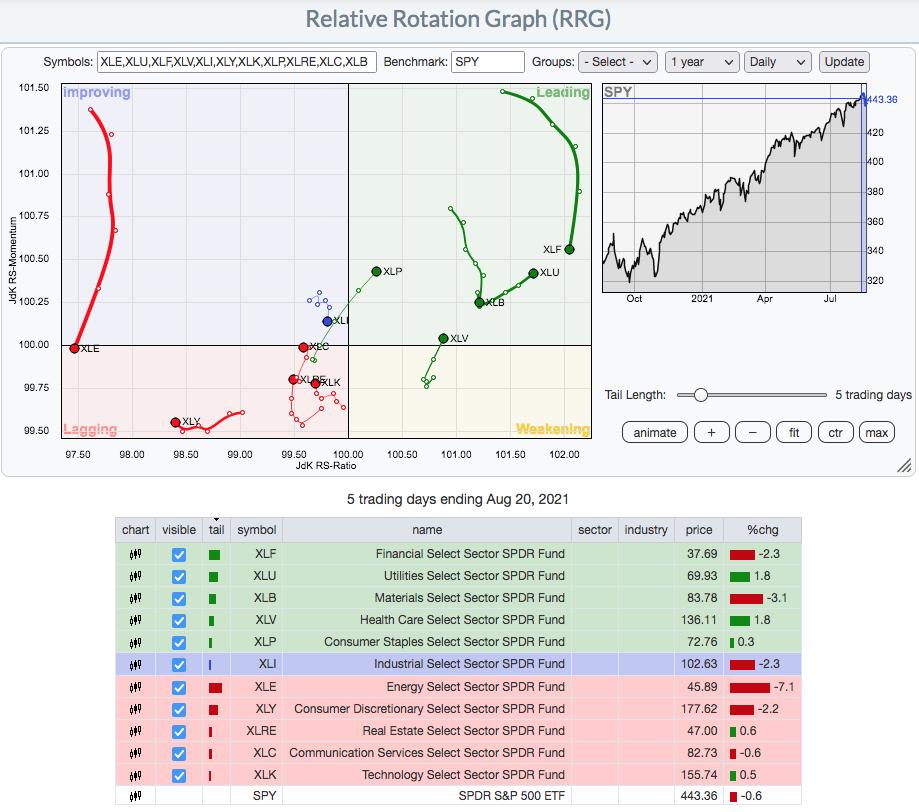Sort by the industry column header

tap(646, 530)
